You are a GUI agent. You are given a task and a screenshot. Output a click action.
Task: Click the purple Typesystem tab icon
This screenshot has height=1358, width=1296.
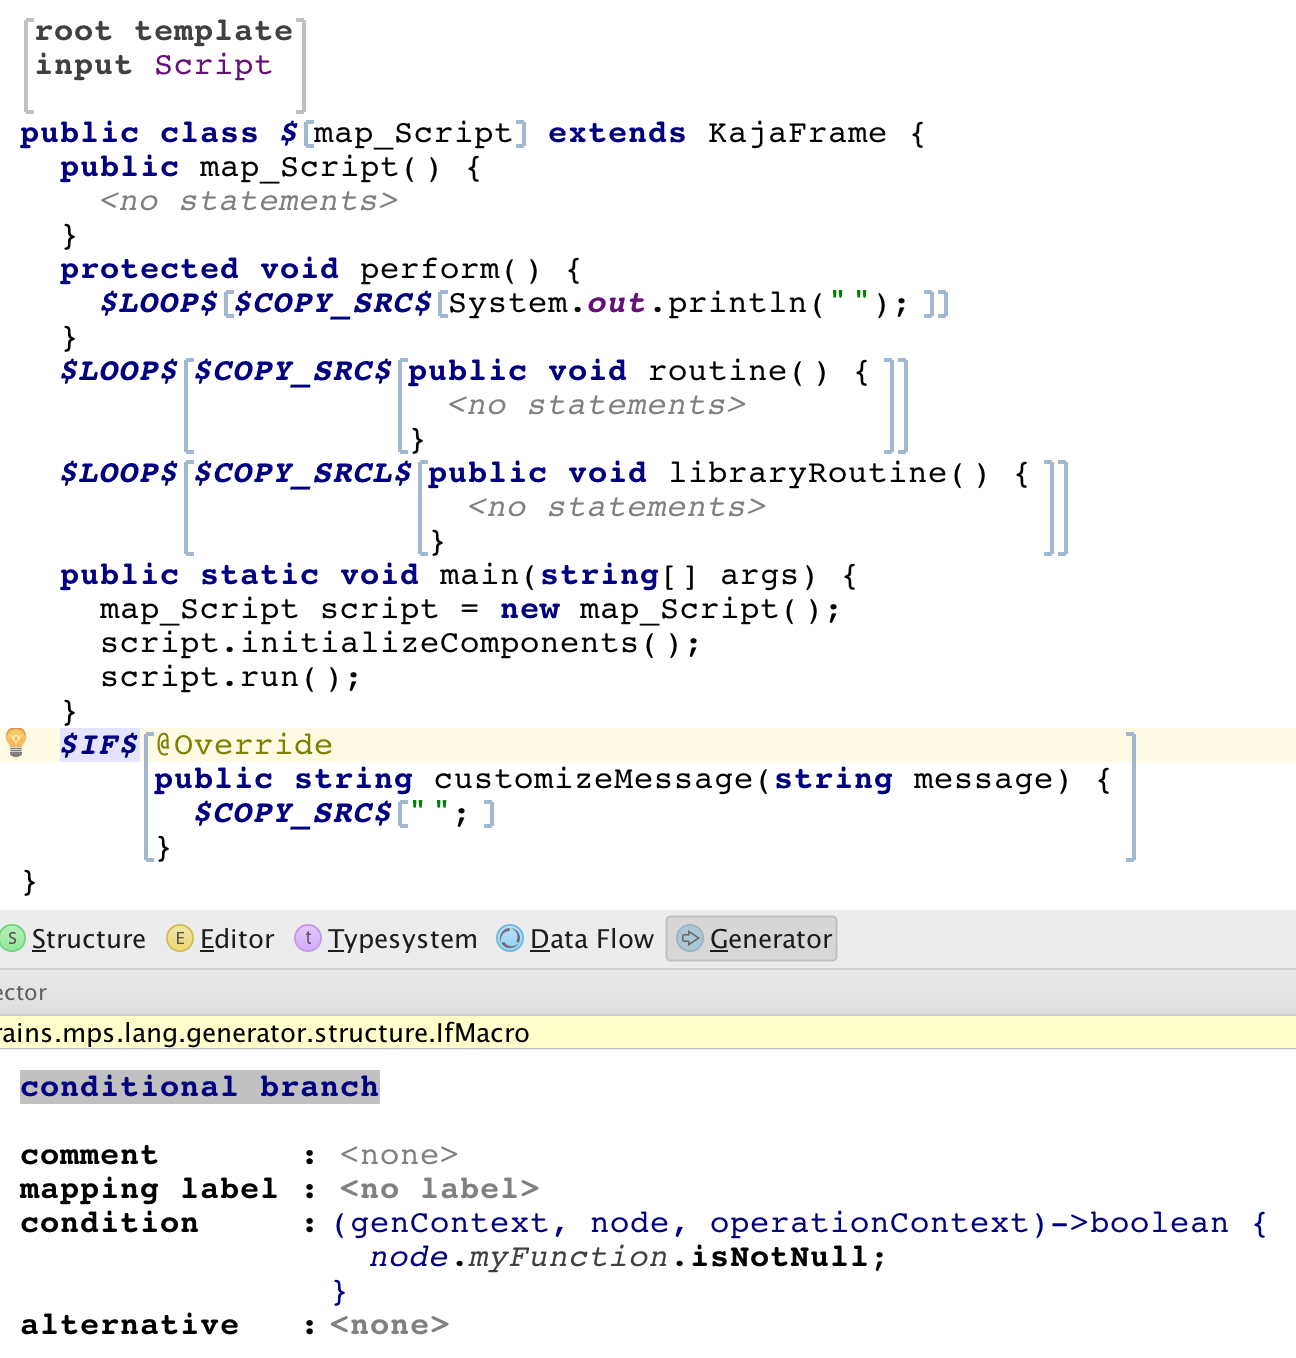point(308,938)
